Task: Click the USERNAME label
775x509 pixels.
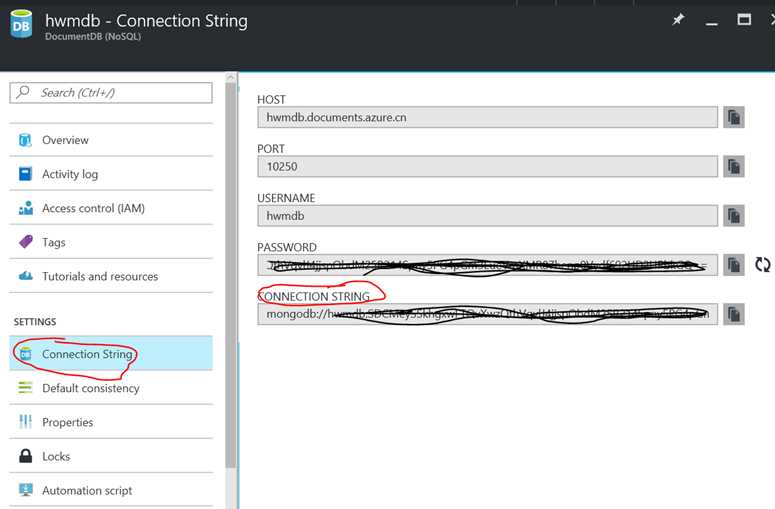Action: click(x=286, y=198)
